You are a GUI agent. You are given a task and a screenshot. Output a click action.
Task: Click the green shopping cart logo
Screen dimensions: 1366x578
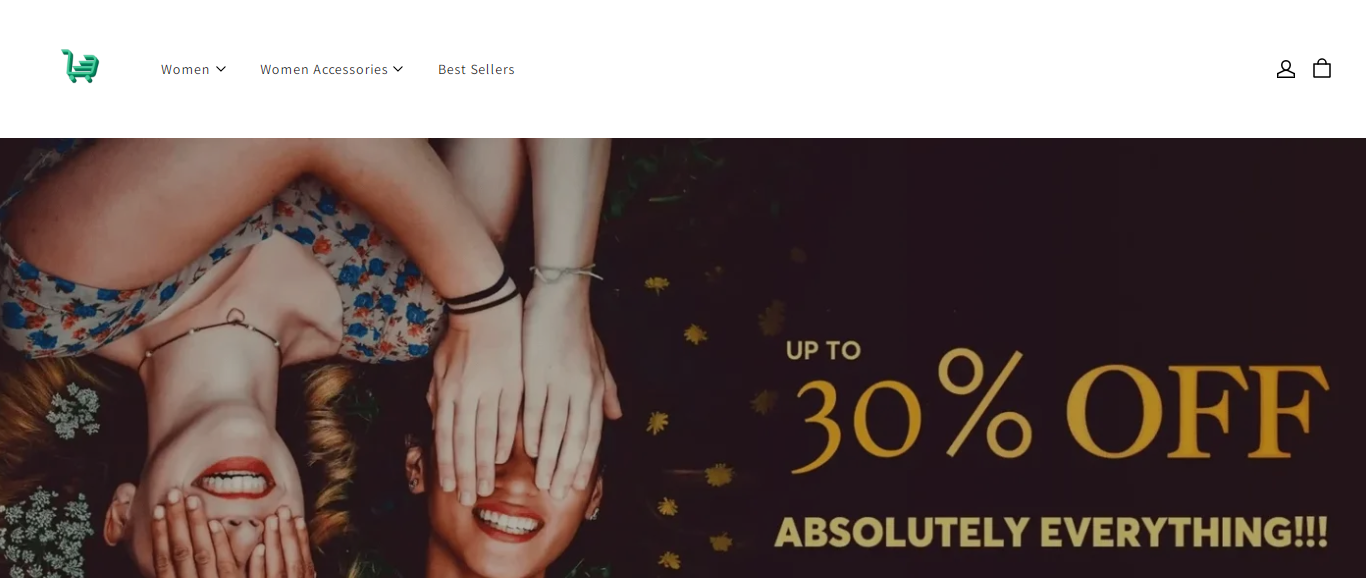coord(80,66)
